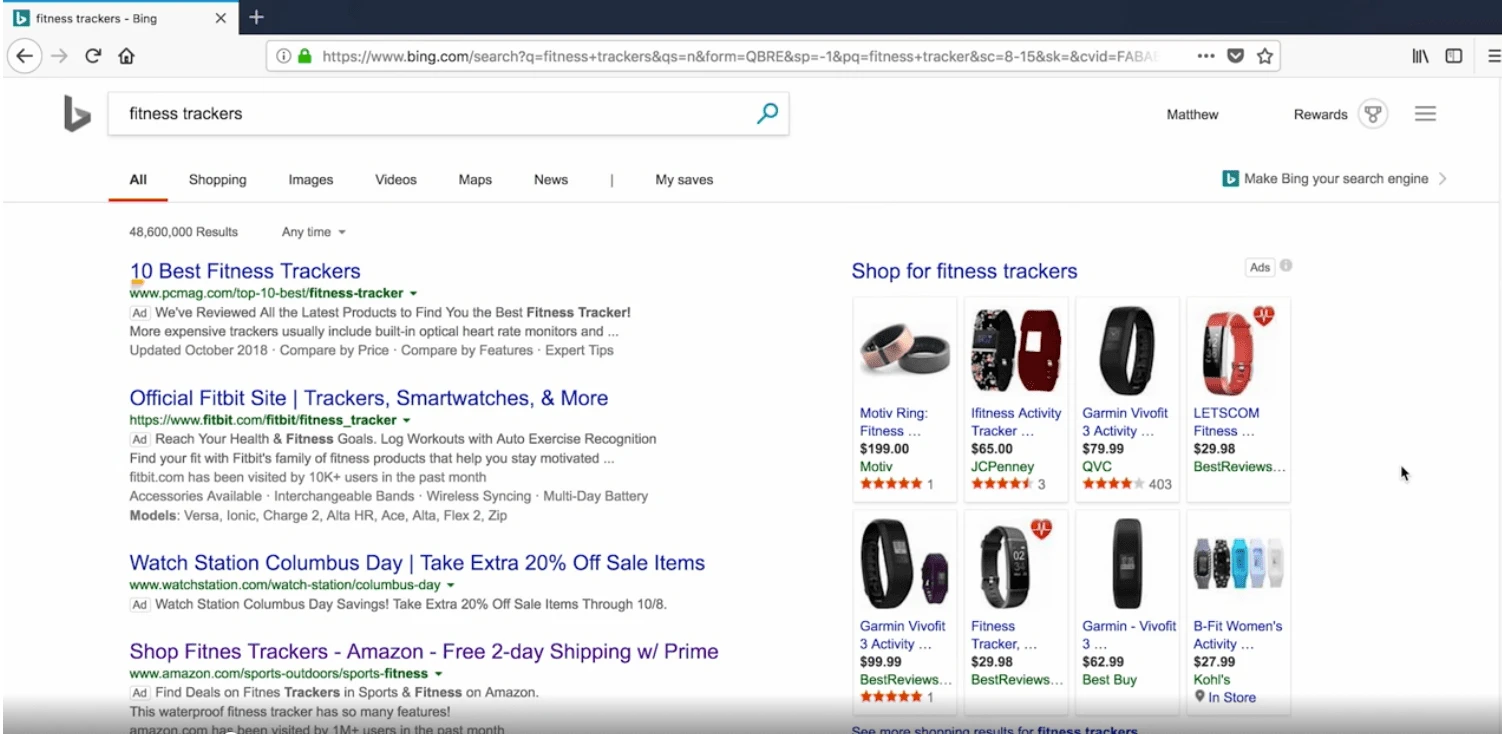Click the Best Buy seller name

click(x=1110, y=680)
